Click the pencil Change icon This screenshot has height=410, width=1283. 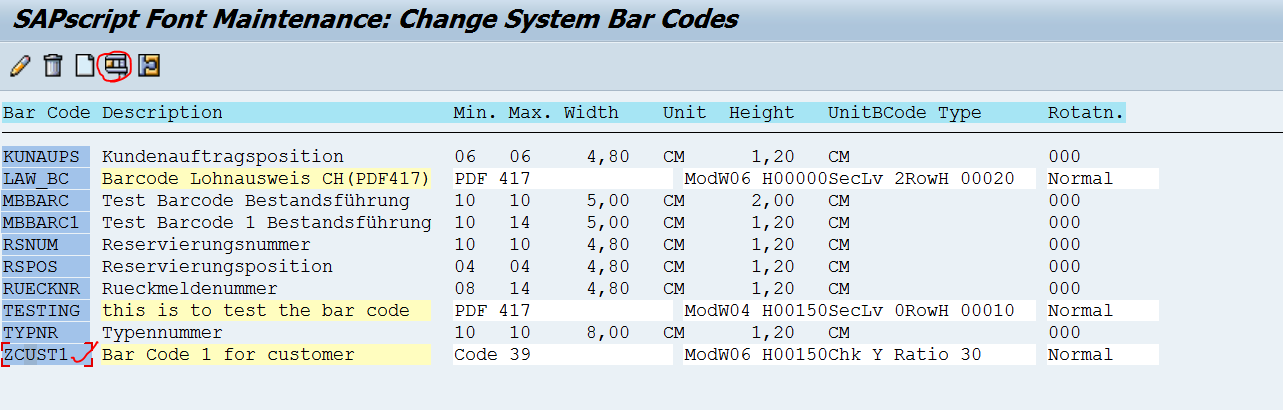pos(19,66)
